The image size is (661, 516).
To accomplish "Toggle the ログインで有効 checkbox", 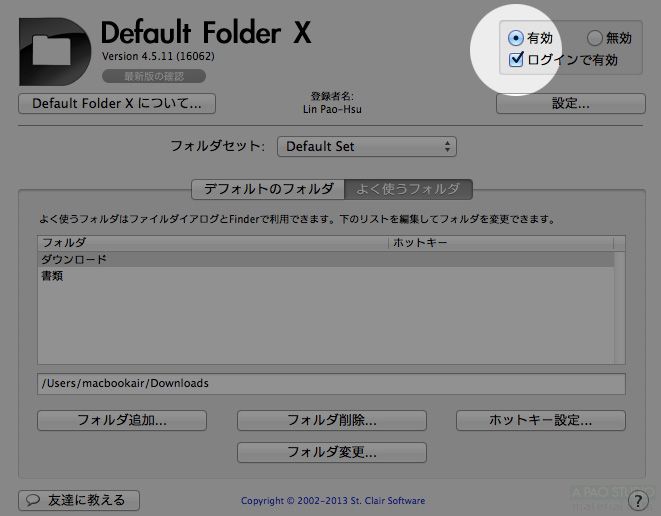I will (516, 60).
